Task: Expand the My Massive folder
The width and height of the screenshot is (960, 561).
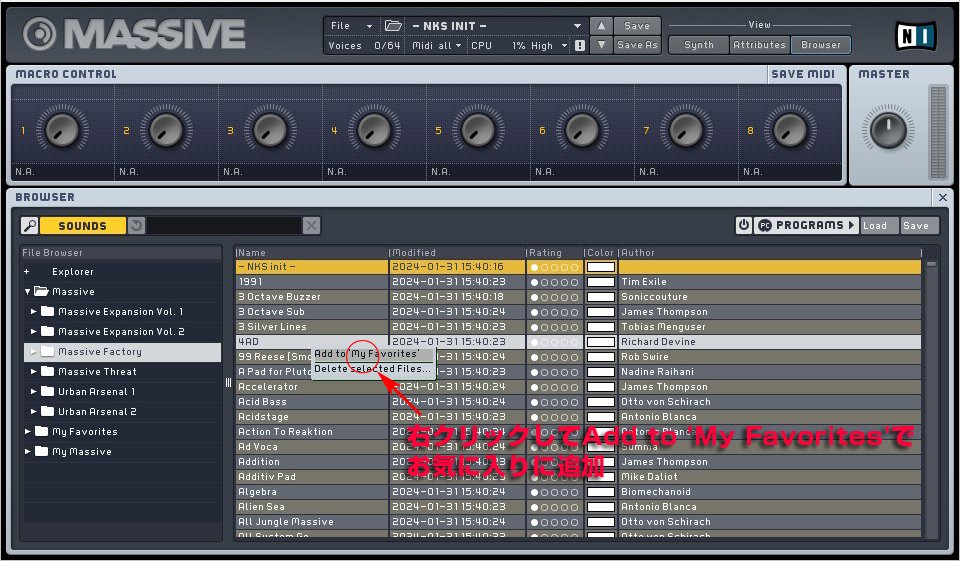Action: 28,451
